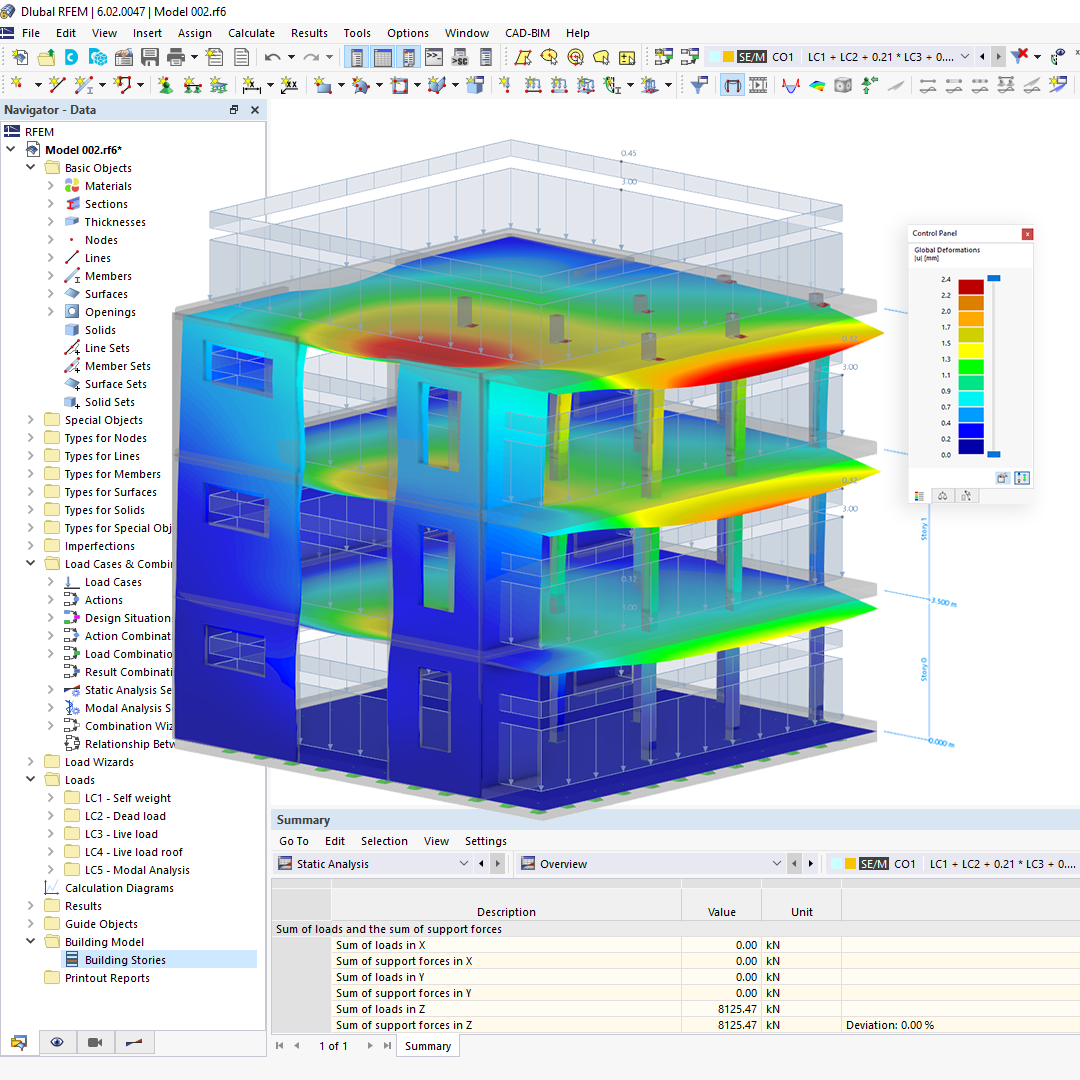Collapse the Basic Objects branch in the navigator
The width and height of the screenshot is (1080, 1080).
tap(30, 167)
